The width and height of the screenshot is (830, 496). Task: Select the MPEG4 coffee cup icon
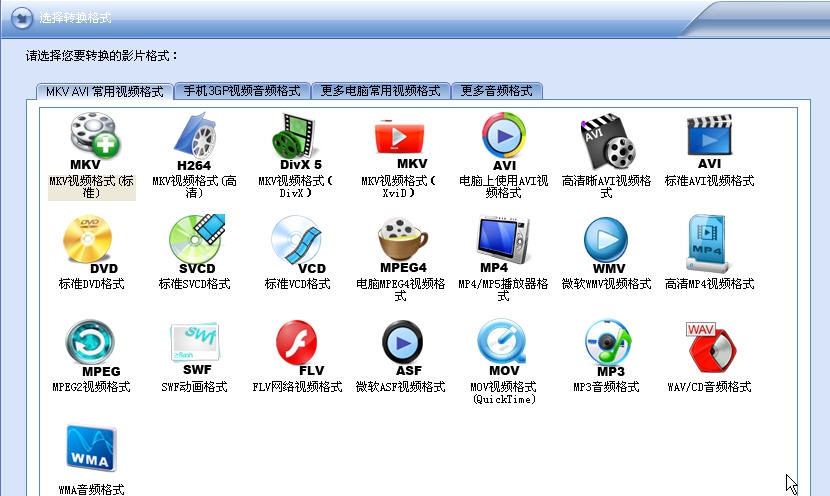point(403,245)
